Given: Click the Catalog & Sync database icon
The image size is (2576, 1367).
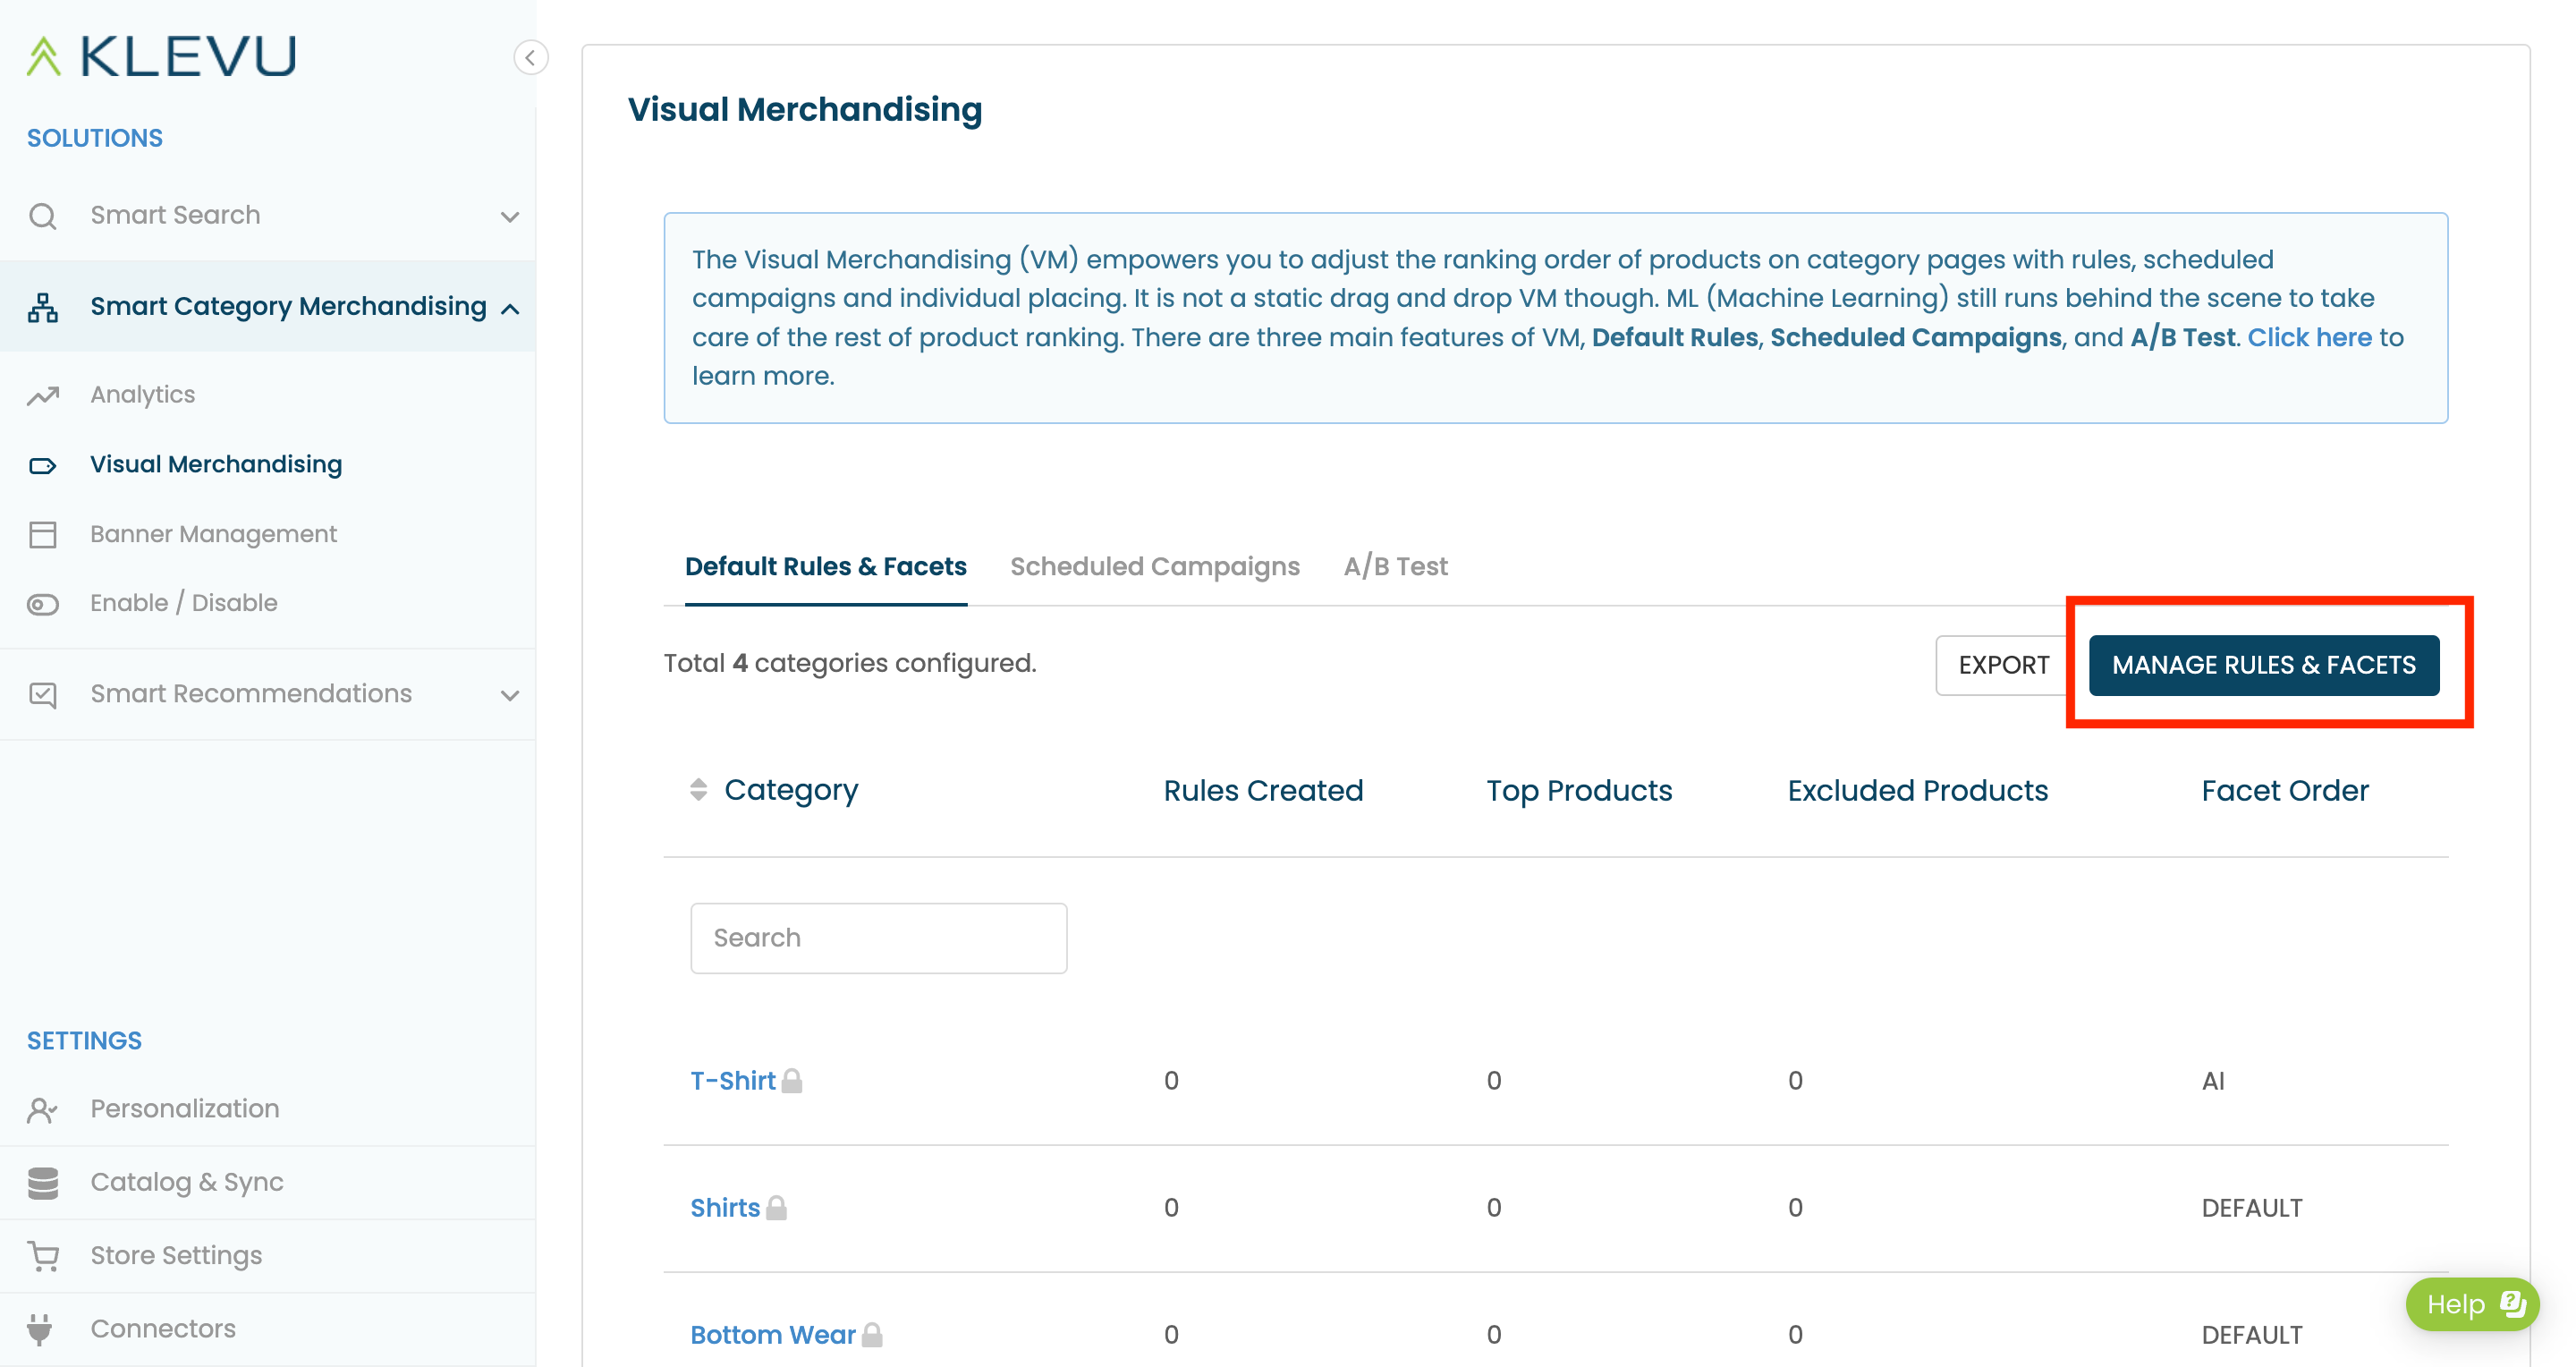Looking at the screenshot, I should [x=43, y=1182].
